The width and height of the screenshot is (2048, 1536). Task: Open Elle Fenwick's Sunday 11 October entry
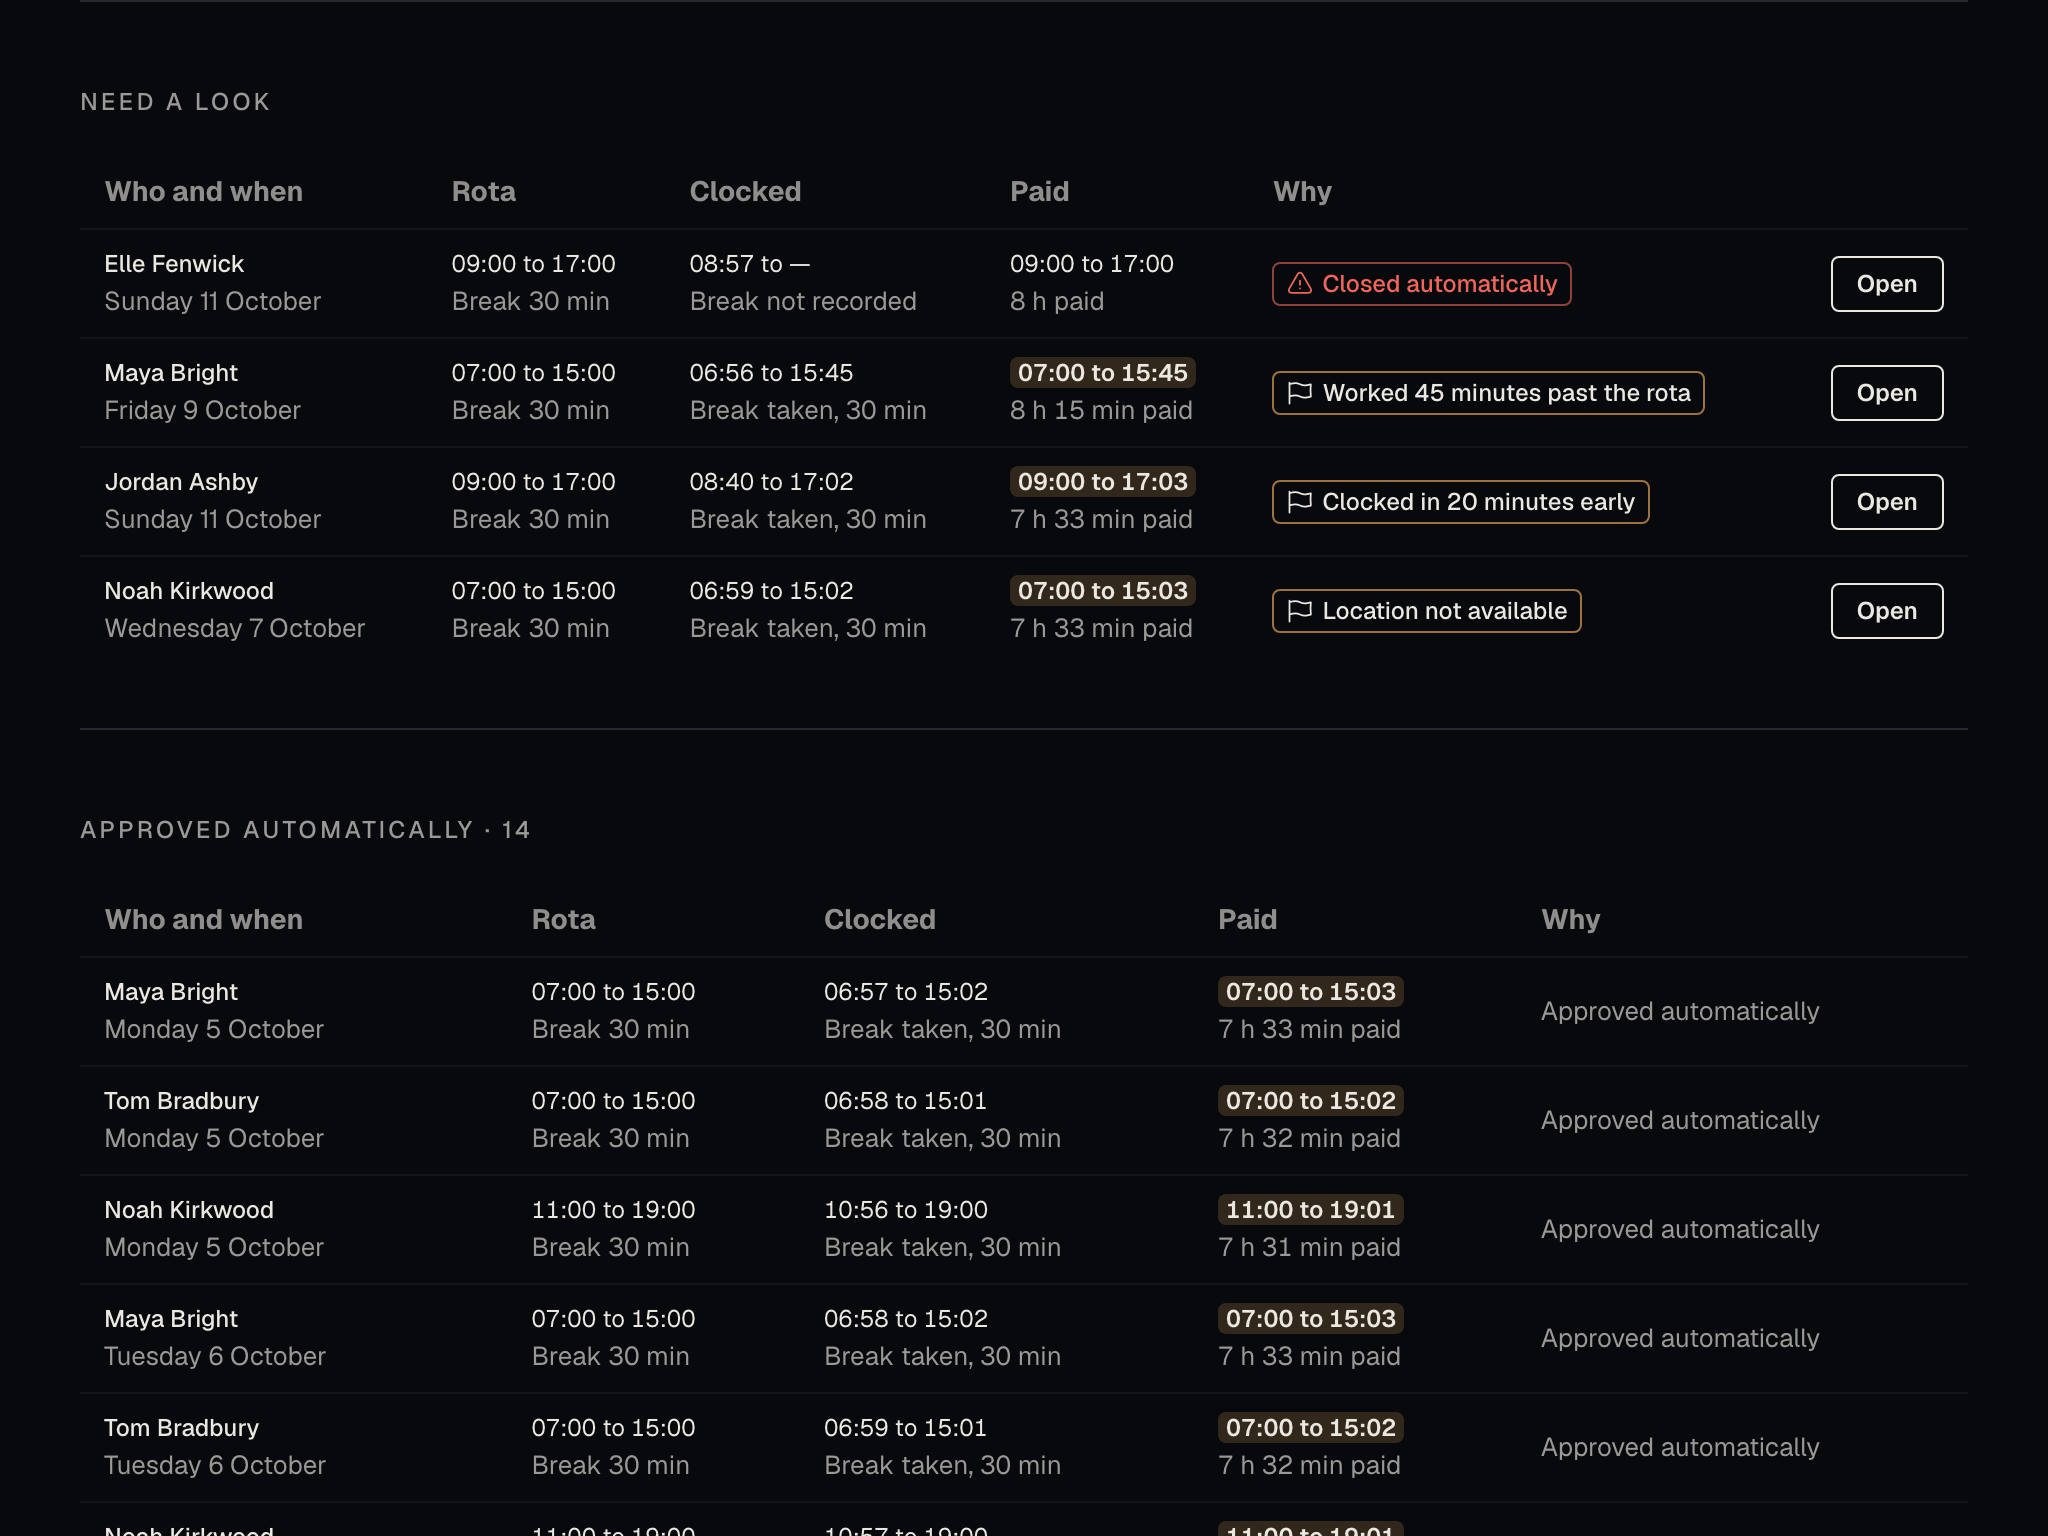tap(1886, 284)
